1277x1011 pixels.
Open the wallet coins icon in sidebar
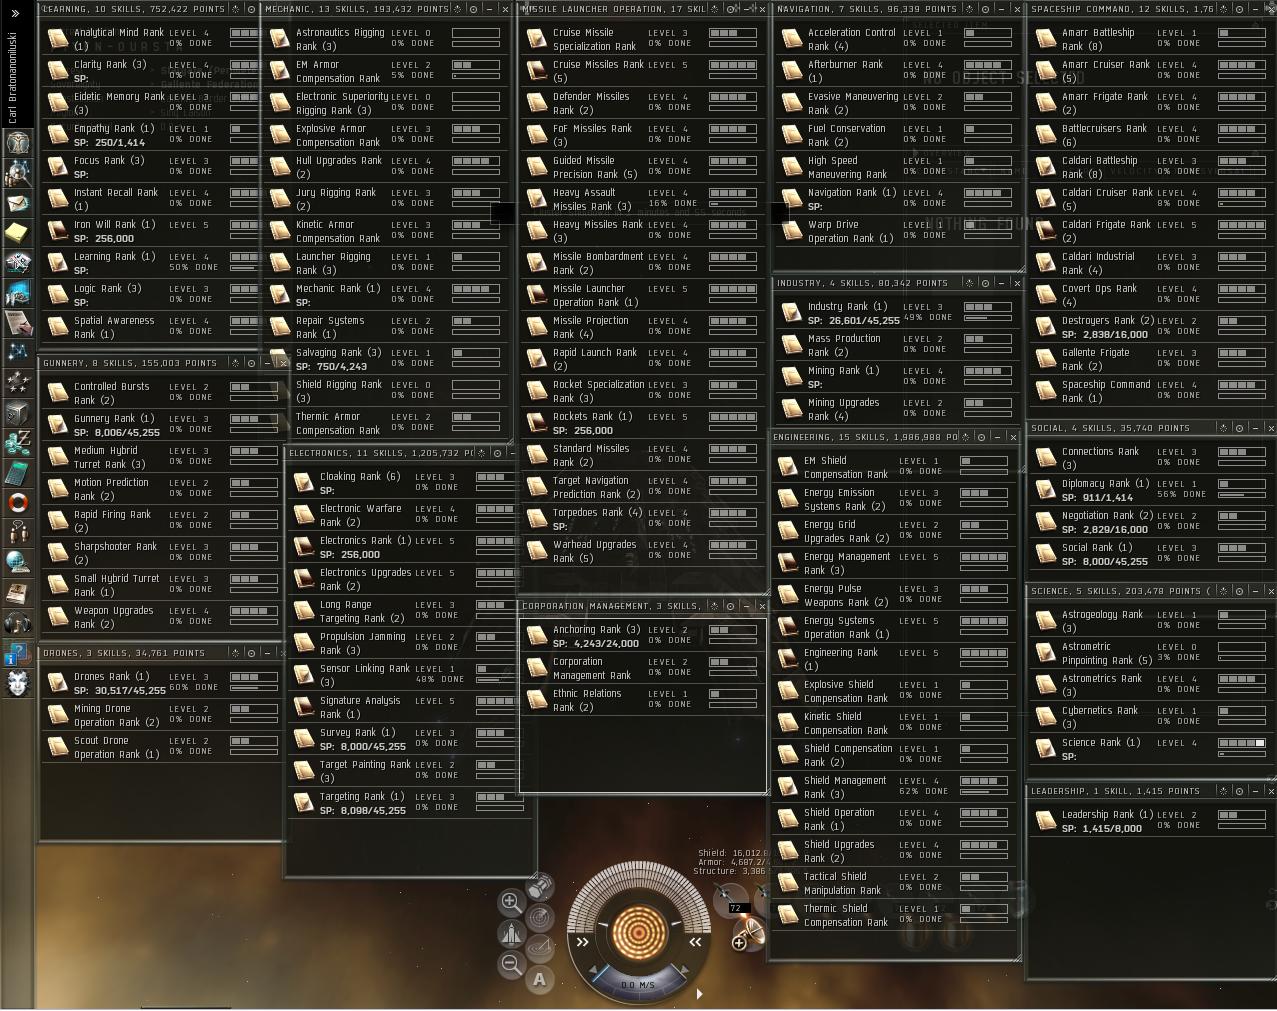[x=20, y=441]
